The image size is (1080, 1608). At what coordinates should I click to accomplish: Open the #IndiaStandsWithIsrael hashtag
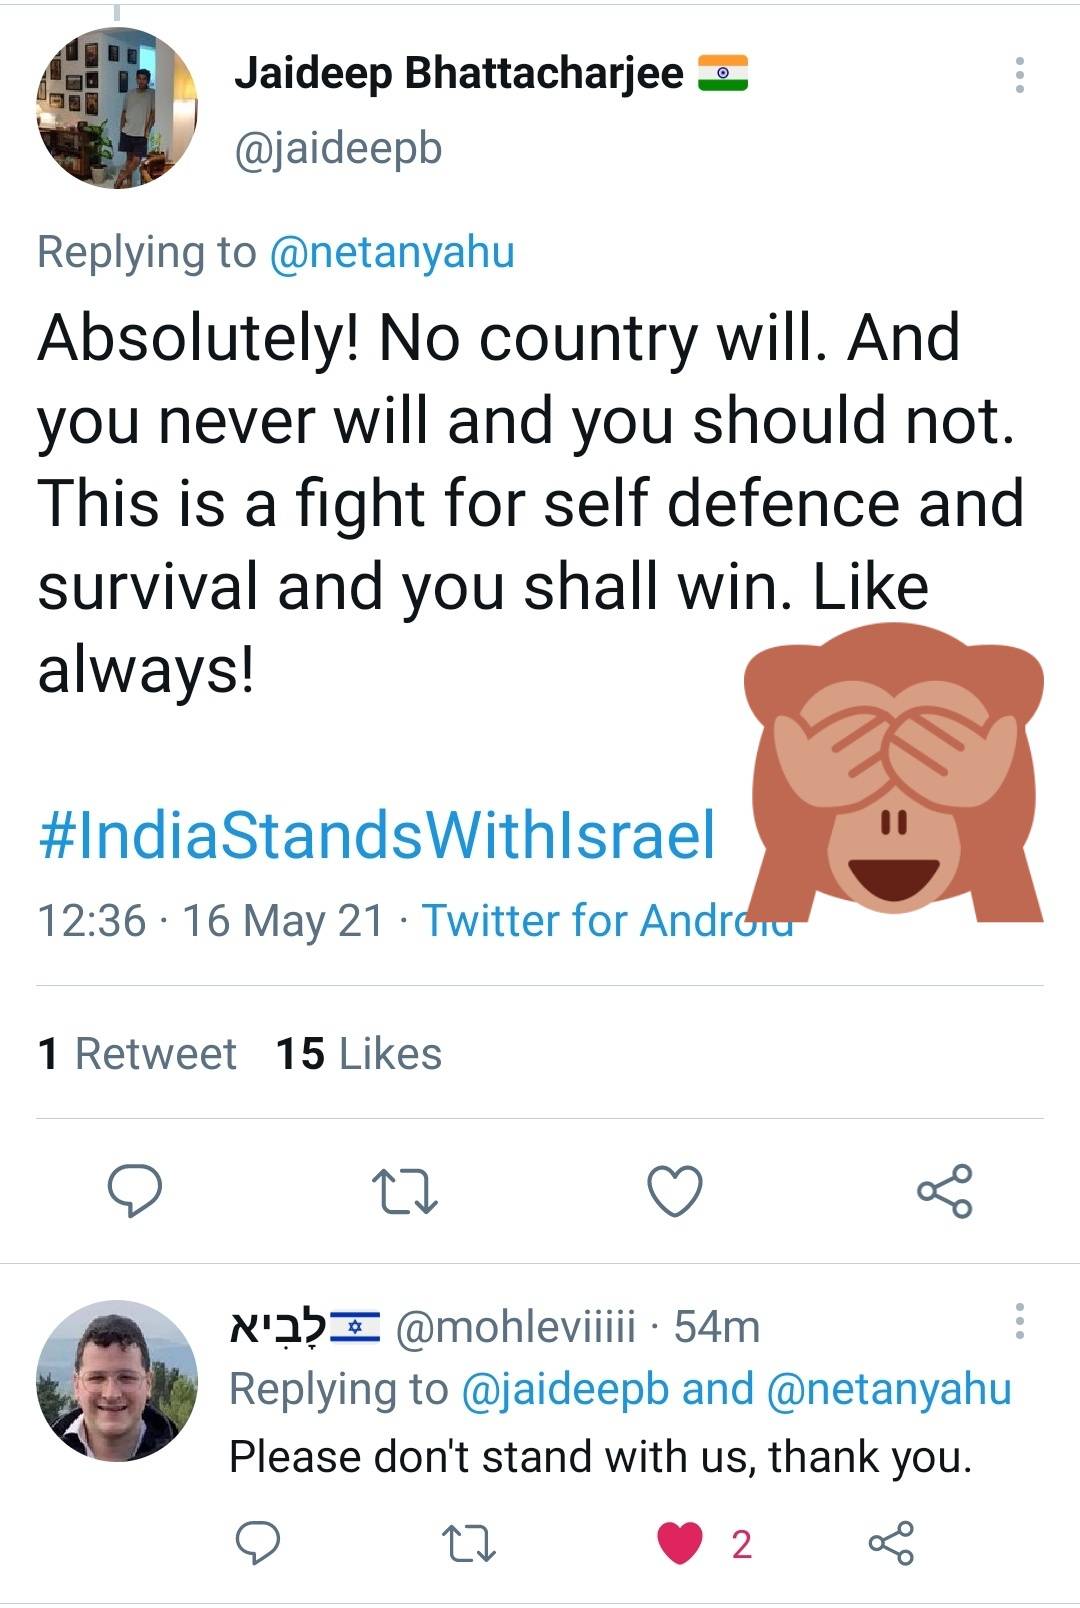point(377,836)
